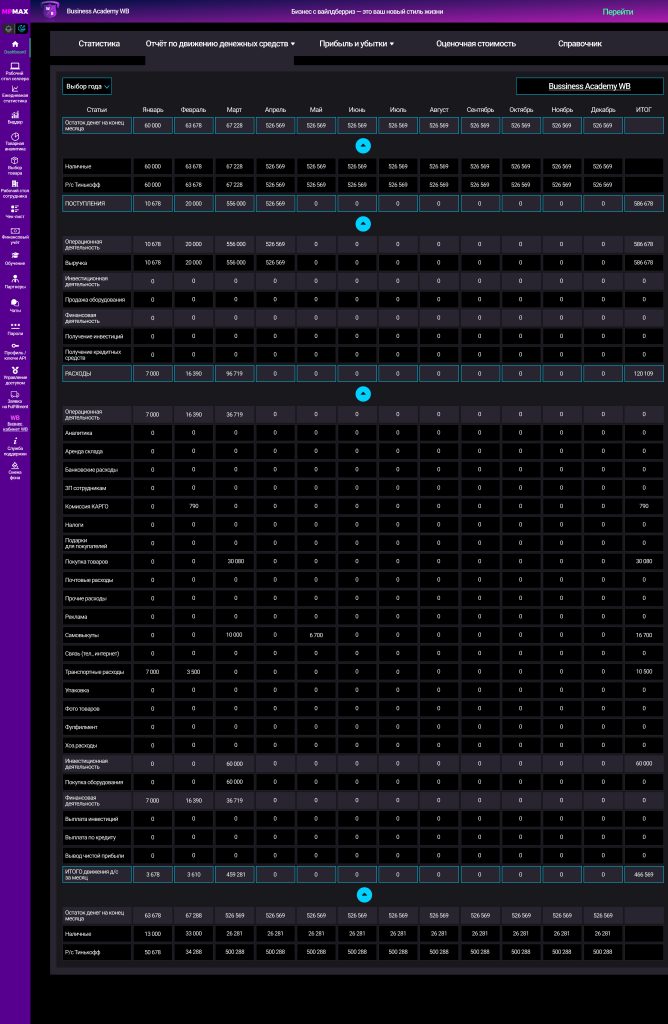The width and height of the screenshot is (668, 1024).
Task: Collapse the section under РАСХОДЫ row
Action: (363, 393)
